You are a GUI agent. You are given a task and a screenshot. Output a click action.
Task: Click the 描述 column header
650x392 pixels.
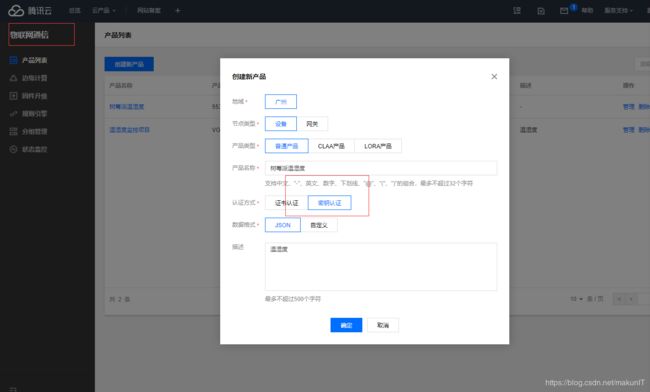525,85
